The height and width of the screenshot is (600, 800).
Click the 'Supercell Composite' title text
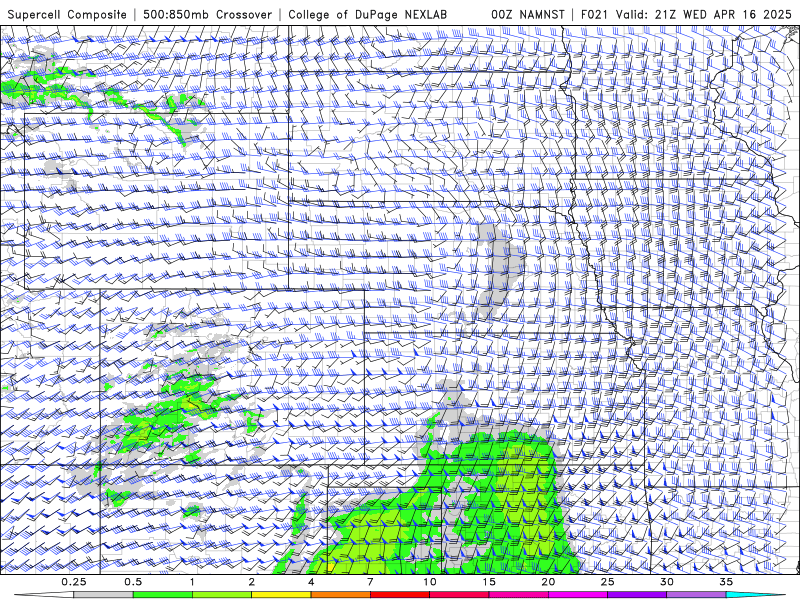tap(67, 14)
